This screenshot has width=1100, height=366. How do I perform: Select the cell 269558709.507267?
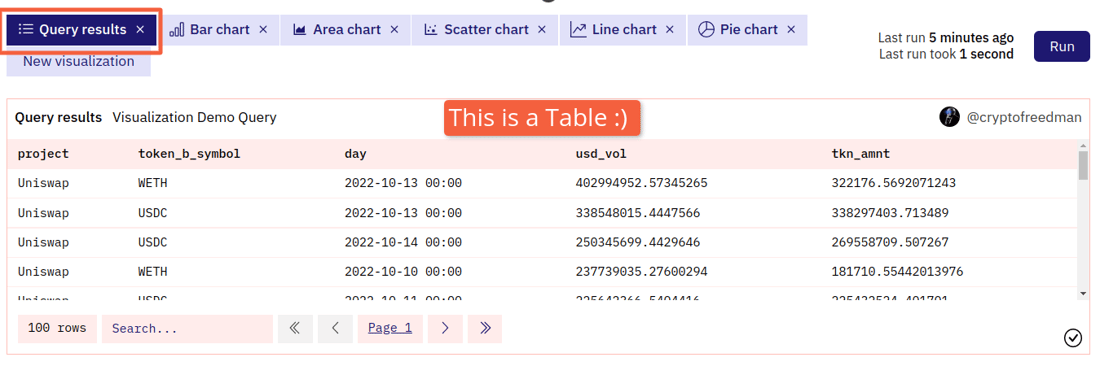coord(890,243)
